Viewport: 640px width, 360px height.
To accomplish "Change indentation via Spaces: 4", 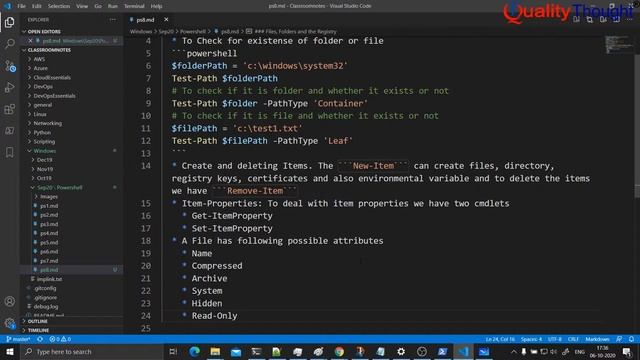I will coord(531,339).
